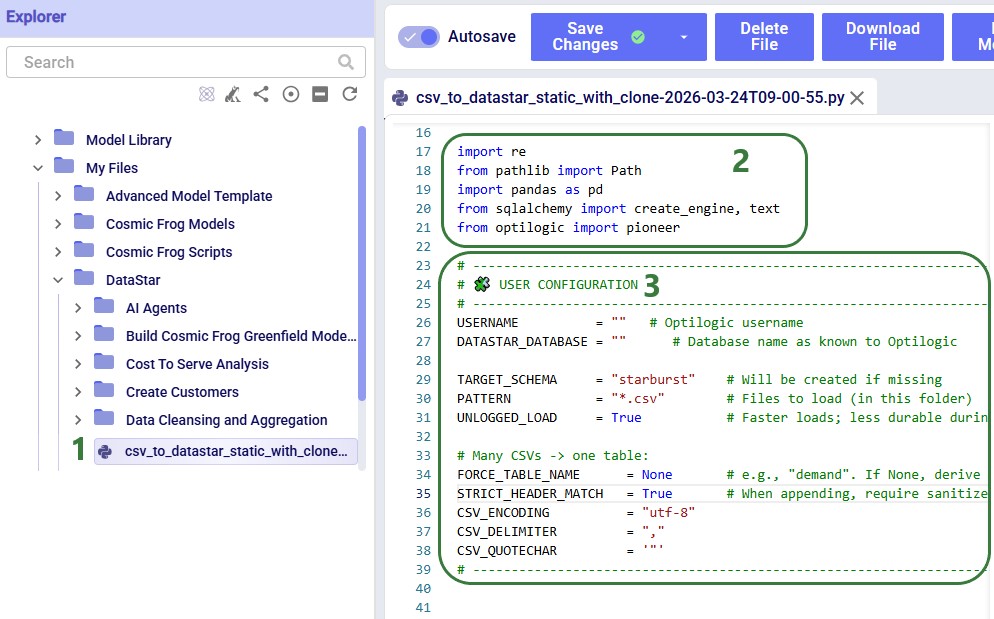Click the Delete File button
994x619 pixels.
point(764,37)
